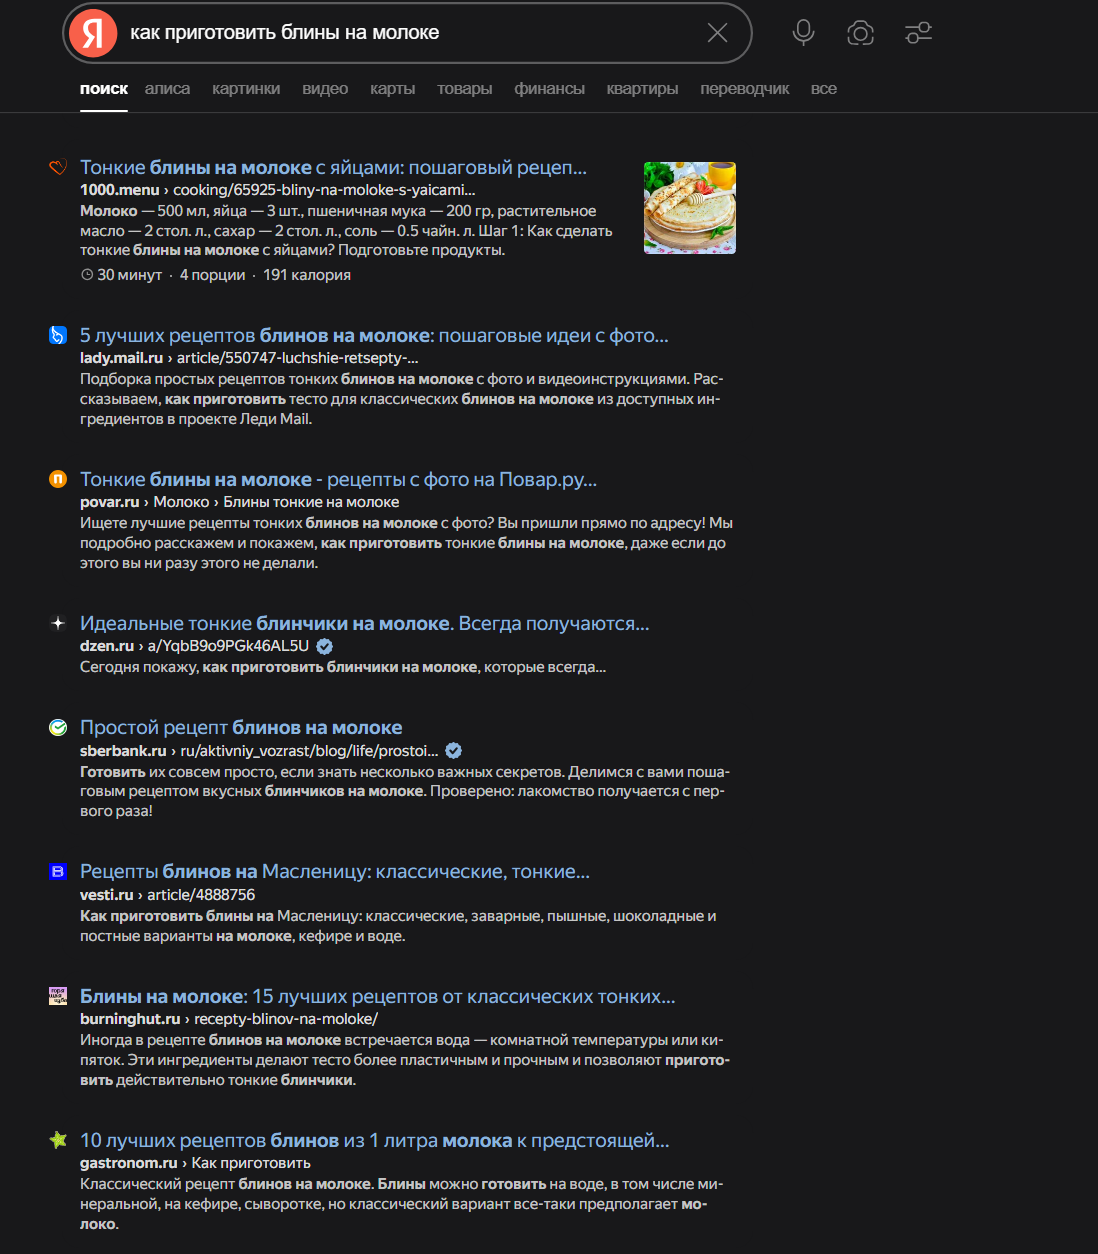Screen dimensions: 1098x1254
Task: Start voice search with the microphone icon
Action: click(x=803, y=33)
